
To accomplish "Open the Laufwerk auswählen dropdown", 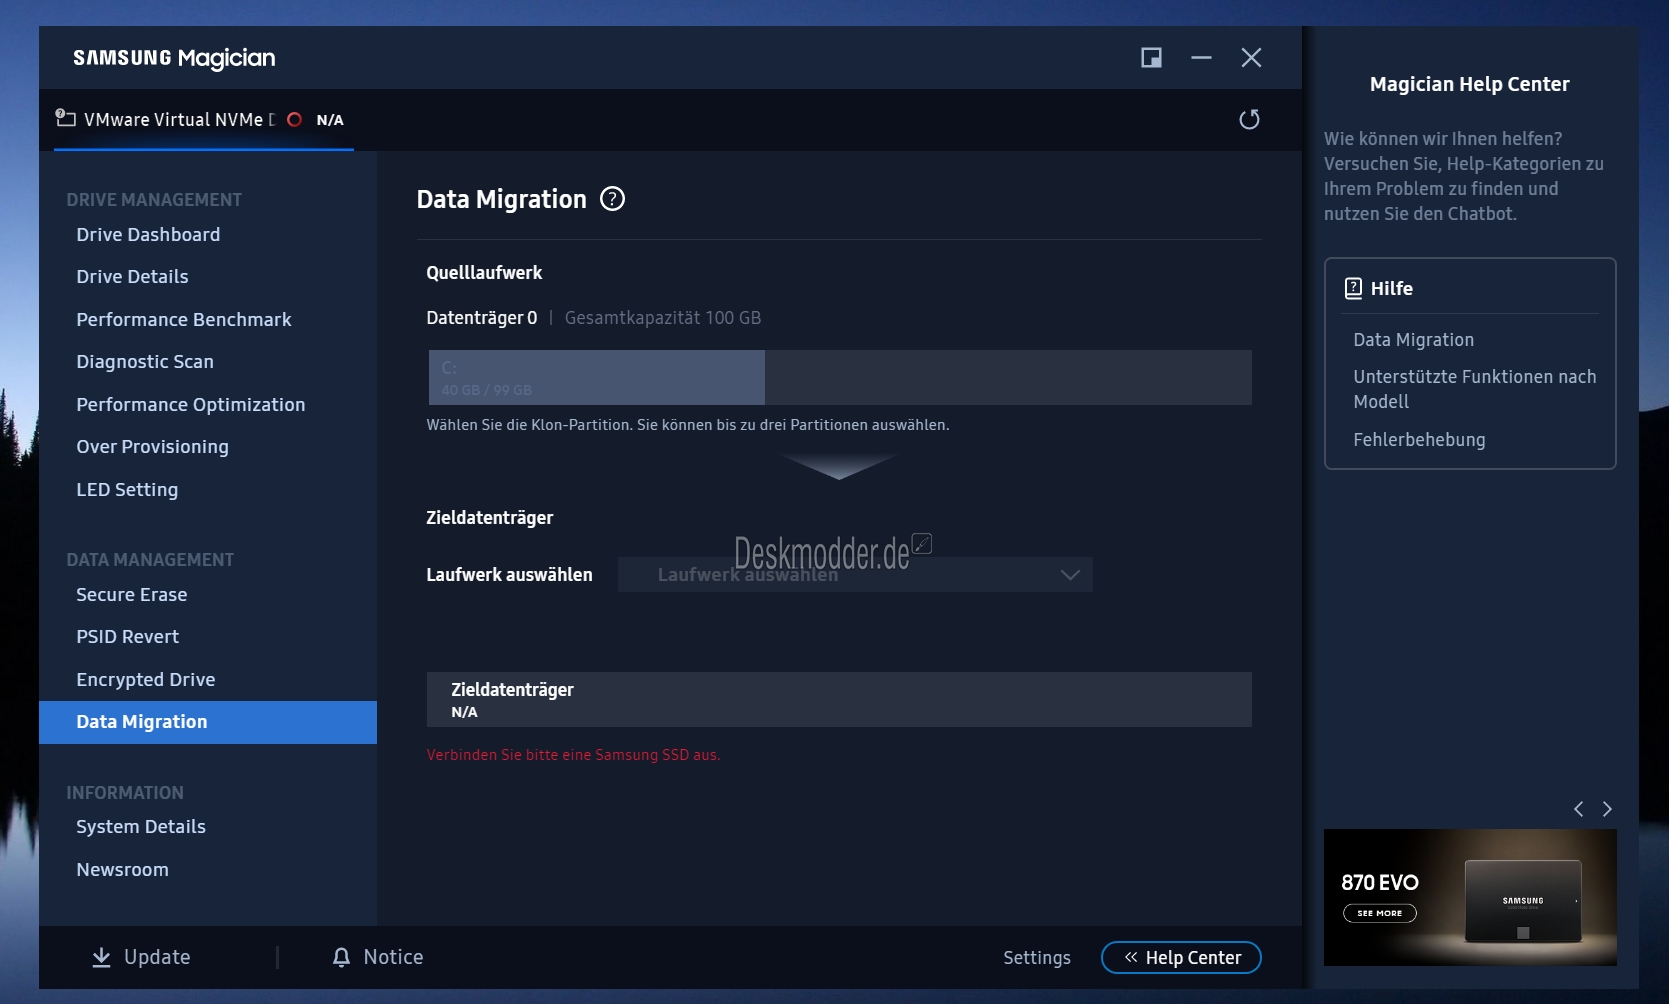I will click(x=855, y=575).
